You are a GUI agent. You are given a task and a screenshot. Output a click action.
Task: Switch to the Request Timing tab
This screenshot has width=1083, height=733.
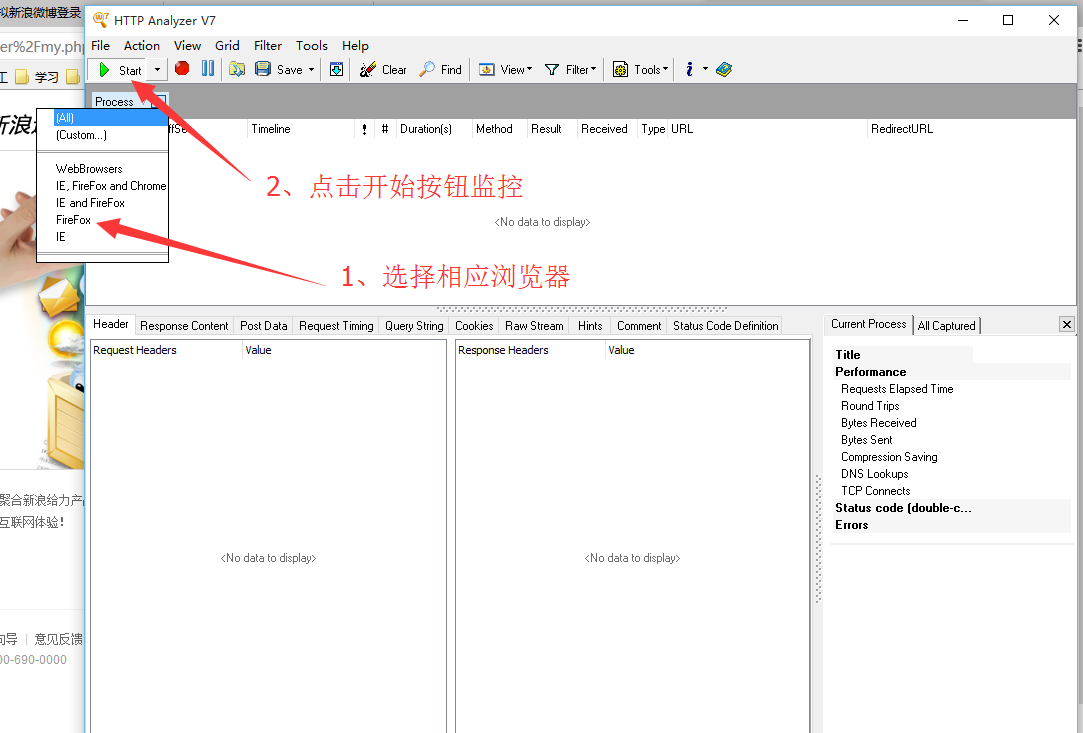336,326
